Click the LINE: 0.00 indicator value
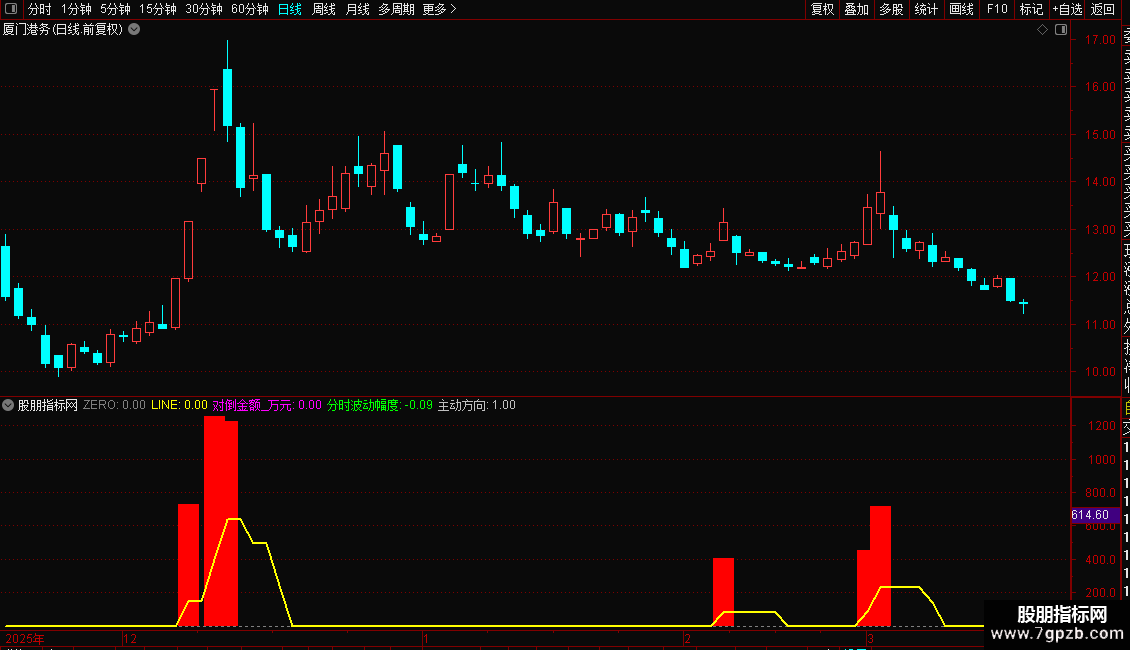The width and height of the screenshot is (1130, 650). 179,405
